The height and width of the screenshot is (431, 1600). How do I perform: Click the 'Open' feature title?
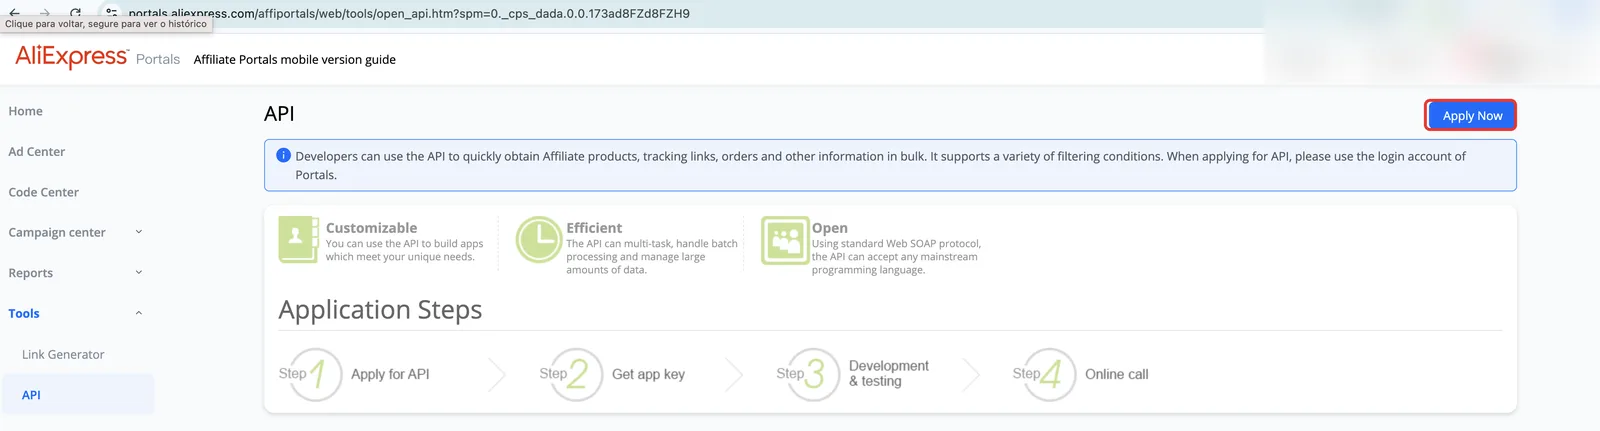tap(830, 228)
